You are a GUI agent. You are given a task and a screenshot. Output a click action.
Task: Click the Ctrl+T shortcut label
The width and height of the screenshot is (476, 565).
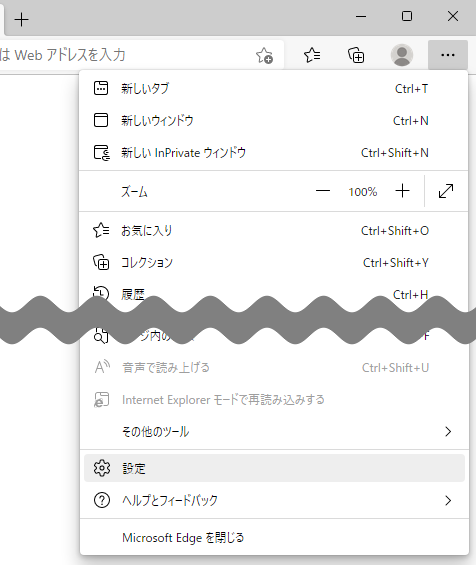[x=411, y=89]
